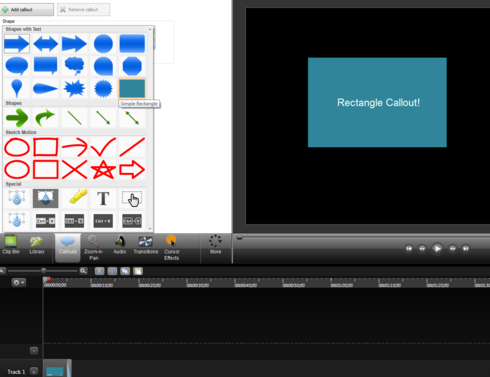Jump to the next clip
Screen dimensions: 490x377
pyautogui.click(x=466, y=248)
